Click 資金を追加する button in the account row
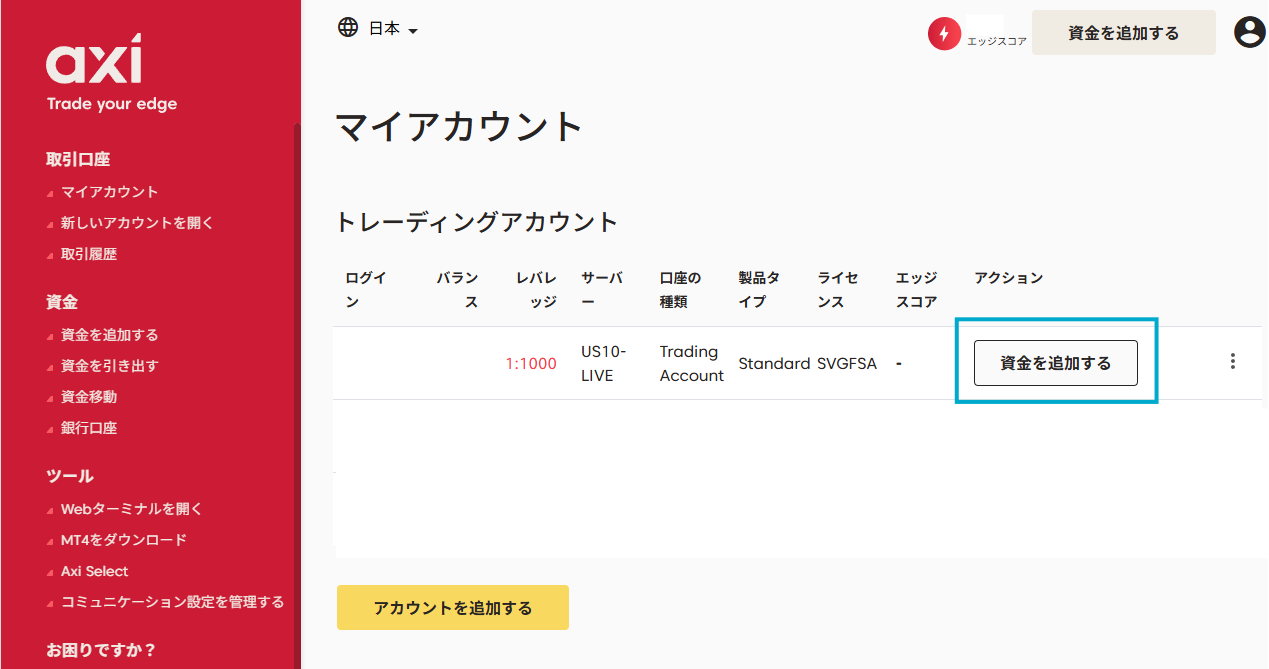 tap(1056, 363)
